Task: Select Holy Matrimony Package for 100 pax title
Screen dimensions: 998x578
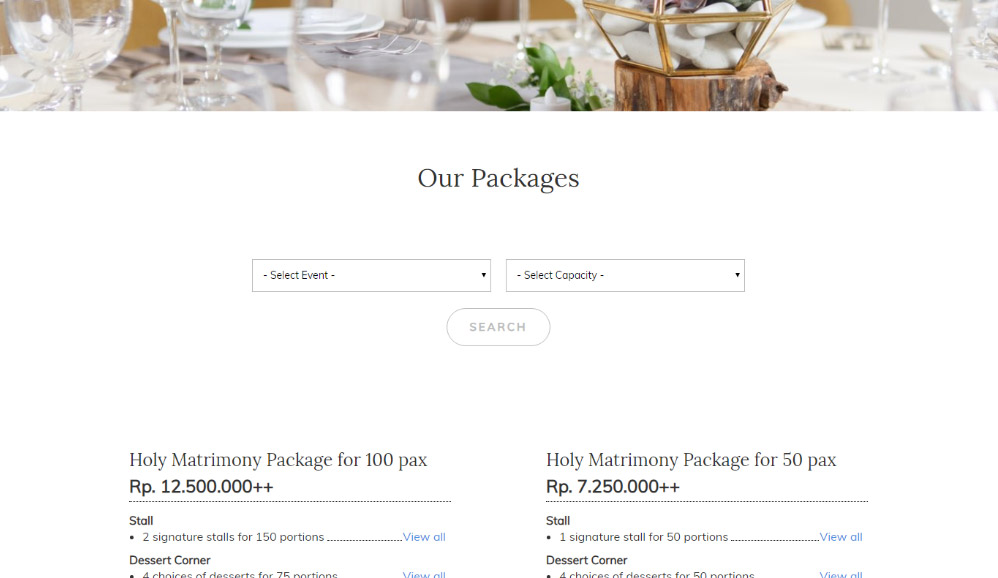Action: pyautogui.click(x=278, y=460)
